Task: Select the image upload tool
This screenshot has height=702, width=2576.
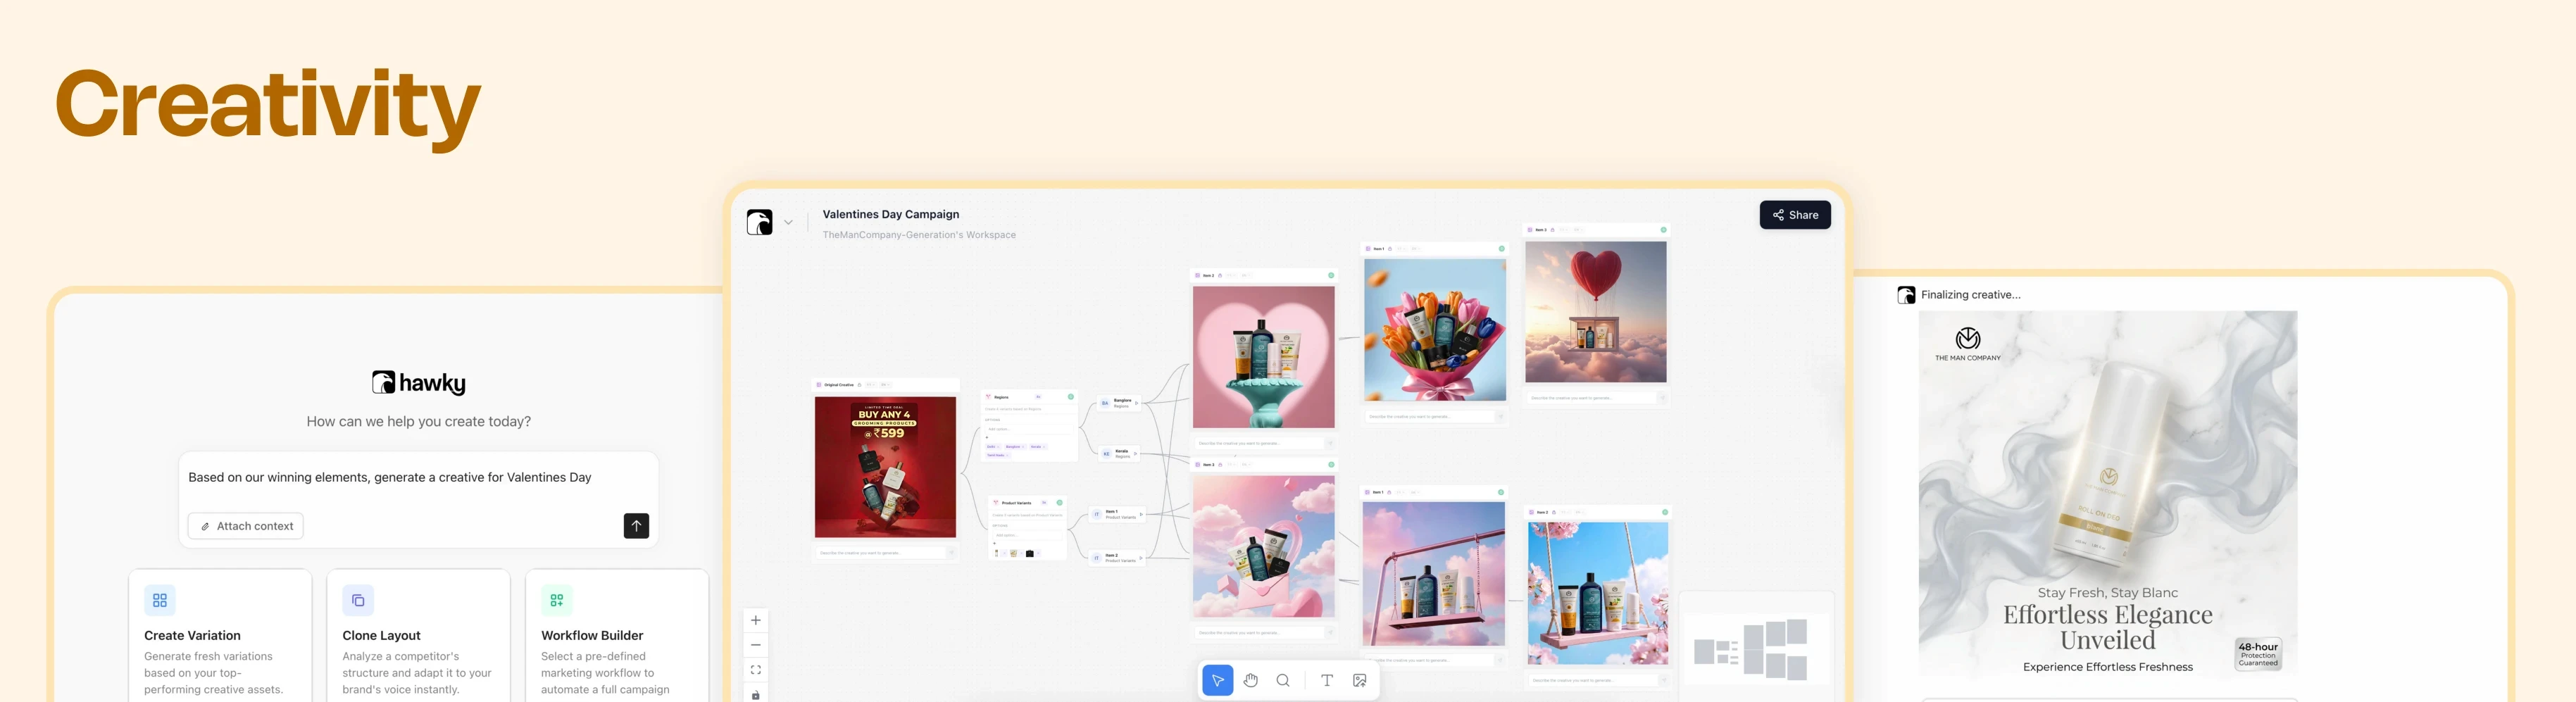Action: coord(1360,680)
